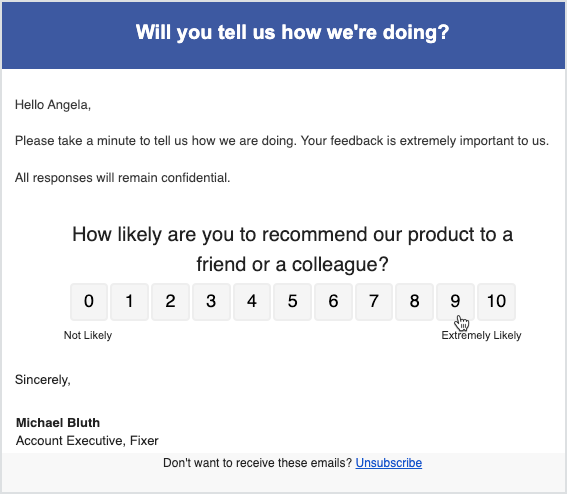The image size is (567, 494).
Task: Pick rating 4 in the survey
Action: [x=252, y=302]
